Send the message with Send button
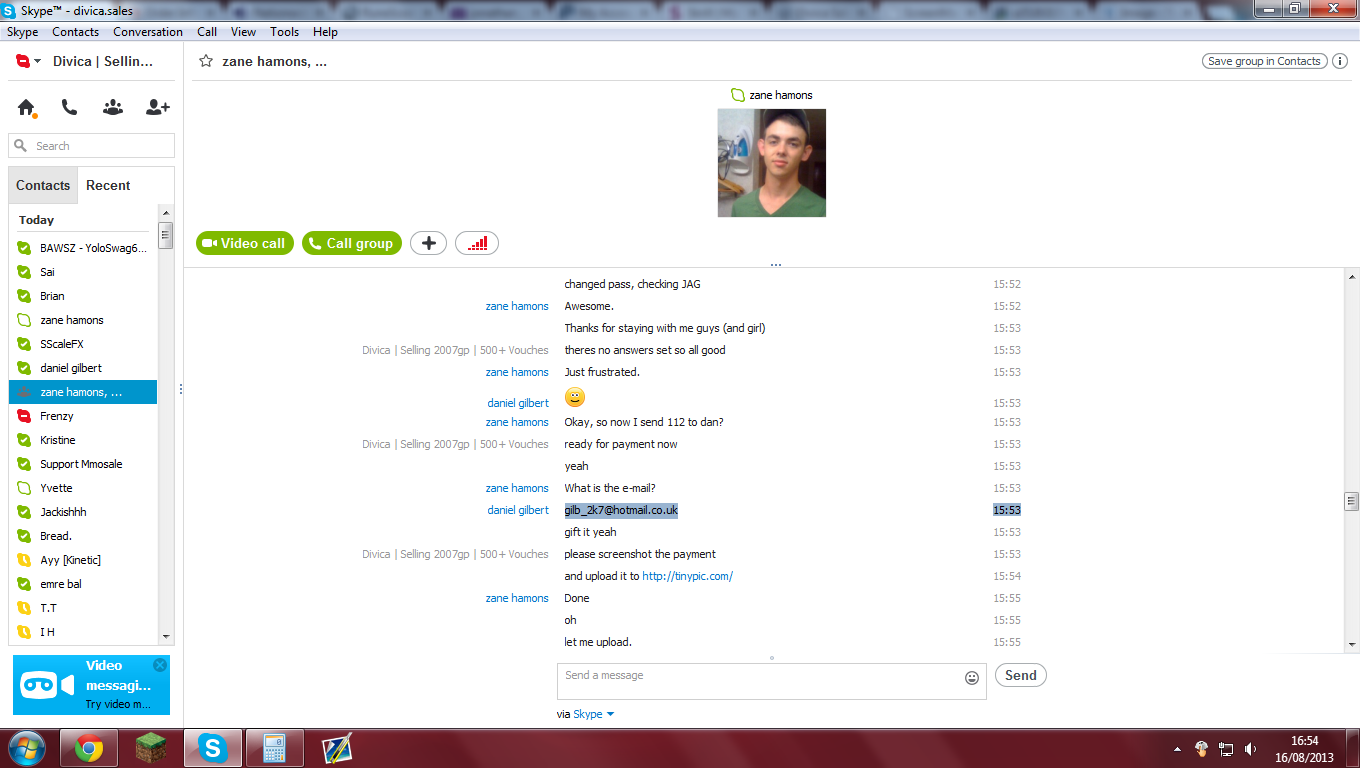This screenshot has height=768, width=1360. [x=1021, y=675]
